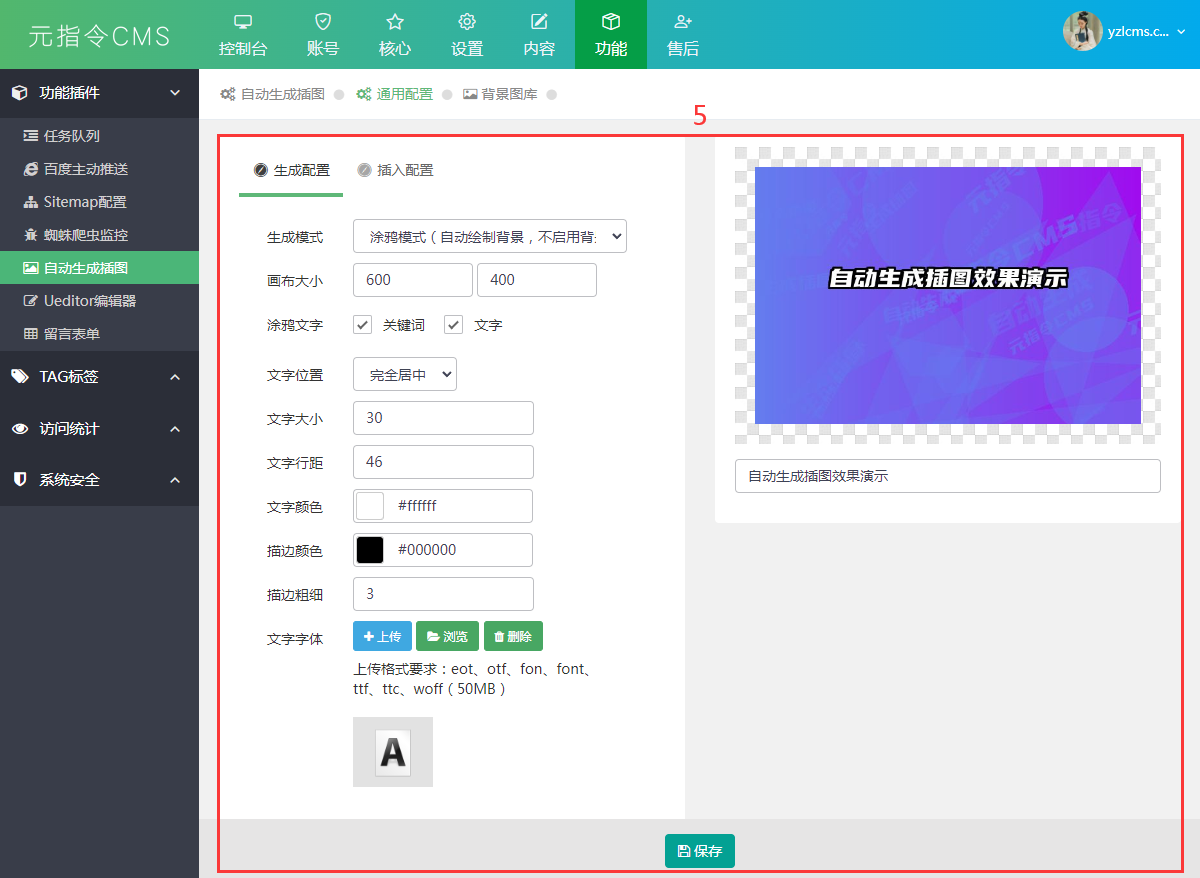Click the font file thumbnail icon
1200x878 pixels.
[x=393, y=752]
